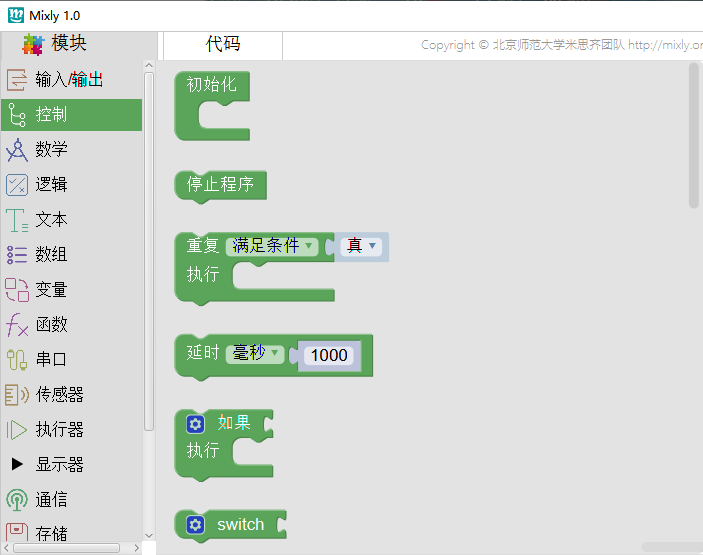
Task: Select the 文本 category label
Action: click(52, 220)
